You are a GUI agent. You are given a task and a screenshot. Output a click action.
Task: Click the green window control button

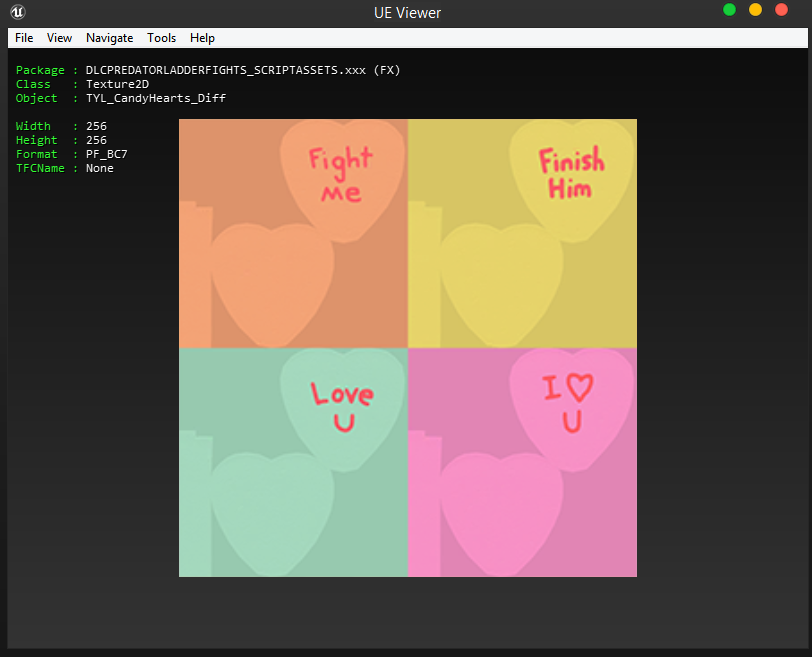(x=729, y=10)
